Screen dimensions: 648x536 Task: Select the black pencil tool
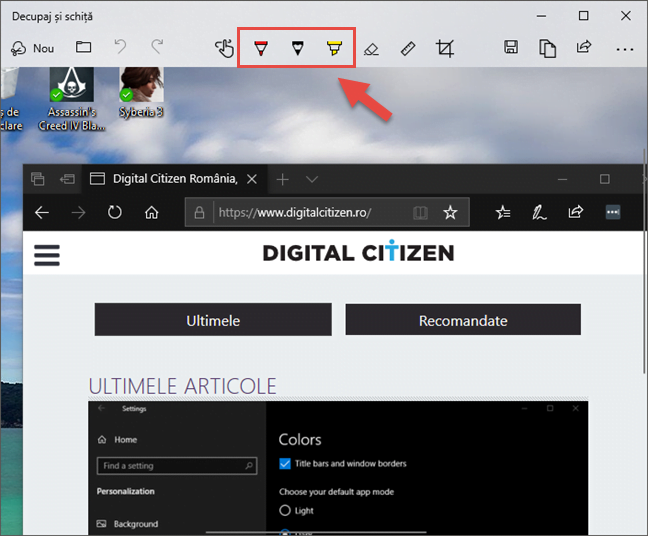click(x=298, y=48)
